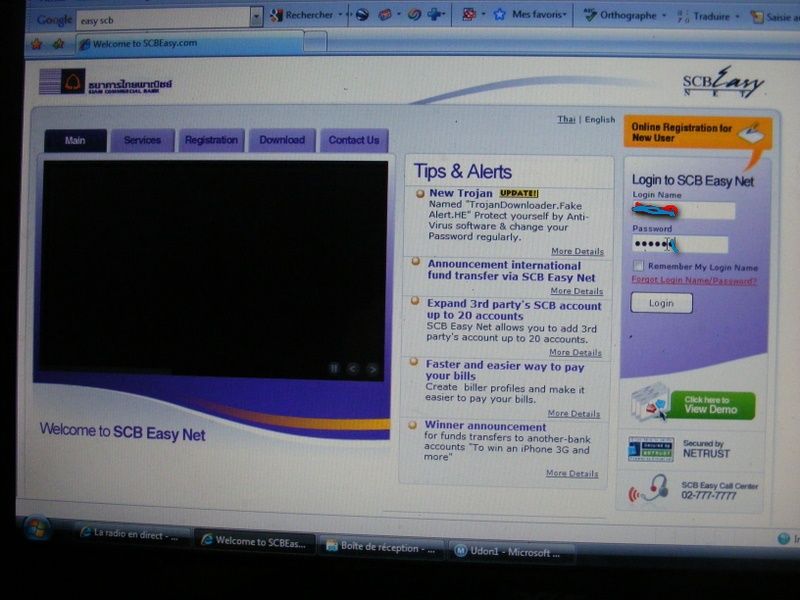This screenshot has width=800, height=600.
Task: Click the Login button
Action: tap(662, 303)
